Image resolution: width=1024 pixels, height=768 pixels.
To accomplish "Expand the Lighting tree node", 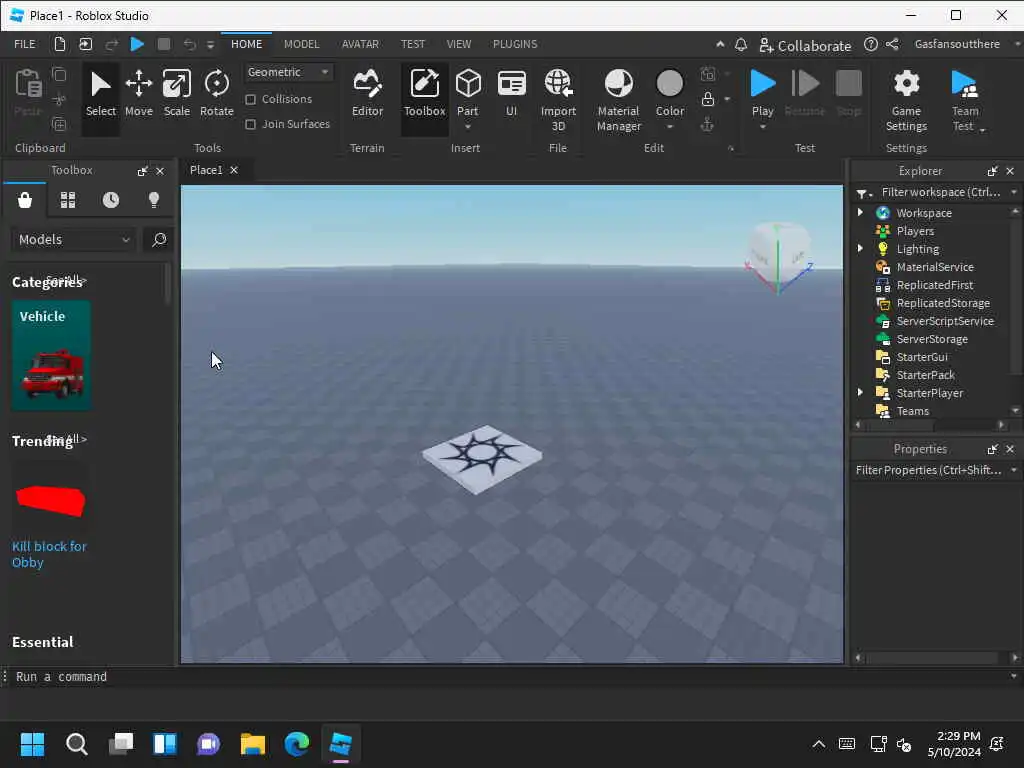I will click(x=860, y=249).
